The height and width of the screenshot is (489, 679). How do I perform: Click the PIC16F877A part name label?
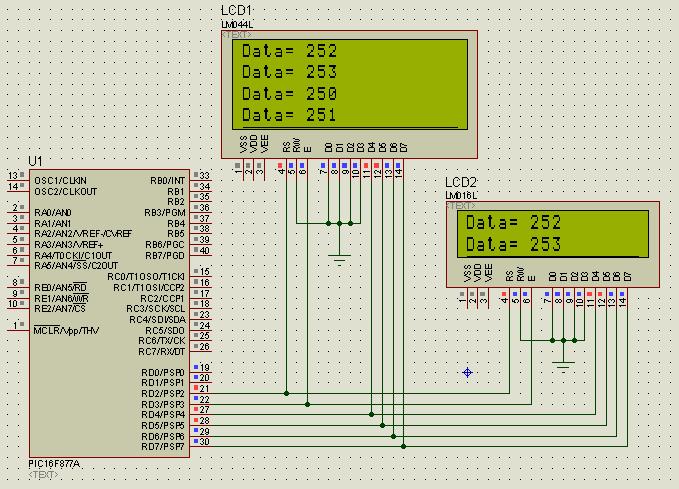[x=54, y=464]
